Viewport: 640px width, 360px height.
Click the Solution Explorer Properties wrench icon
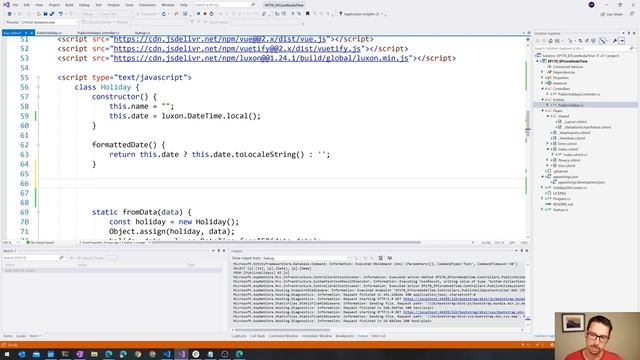pyautogui.click(x=615, y=41)
